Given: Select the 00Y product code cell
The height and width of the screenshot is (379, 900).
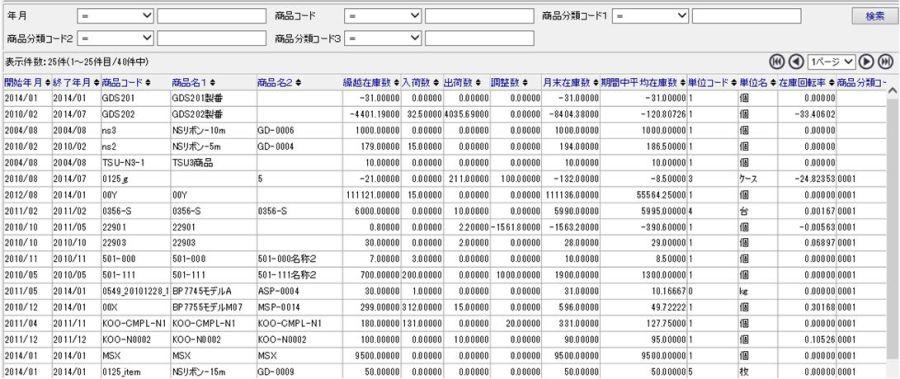Looking at the screenshot, I should [135, 195].
